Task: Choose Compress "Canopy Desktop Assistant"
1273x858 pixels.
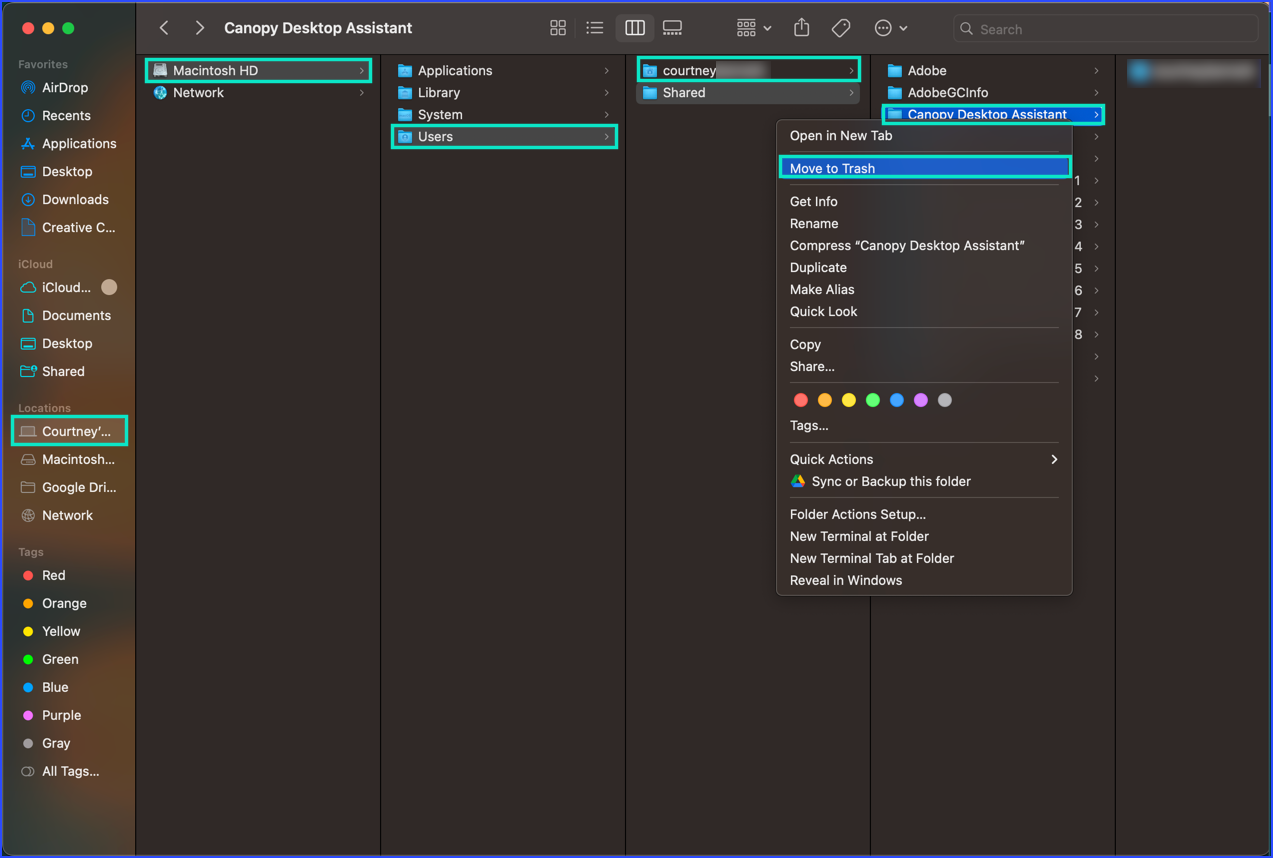Action: [x=924, y=246]
